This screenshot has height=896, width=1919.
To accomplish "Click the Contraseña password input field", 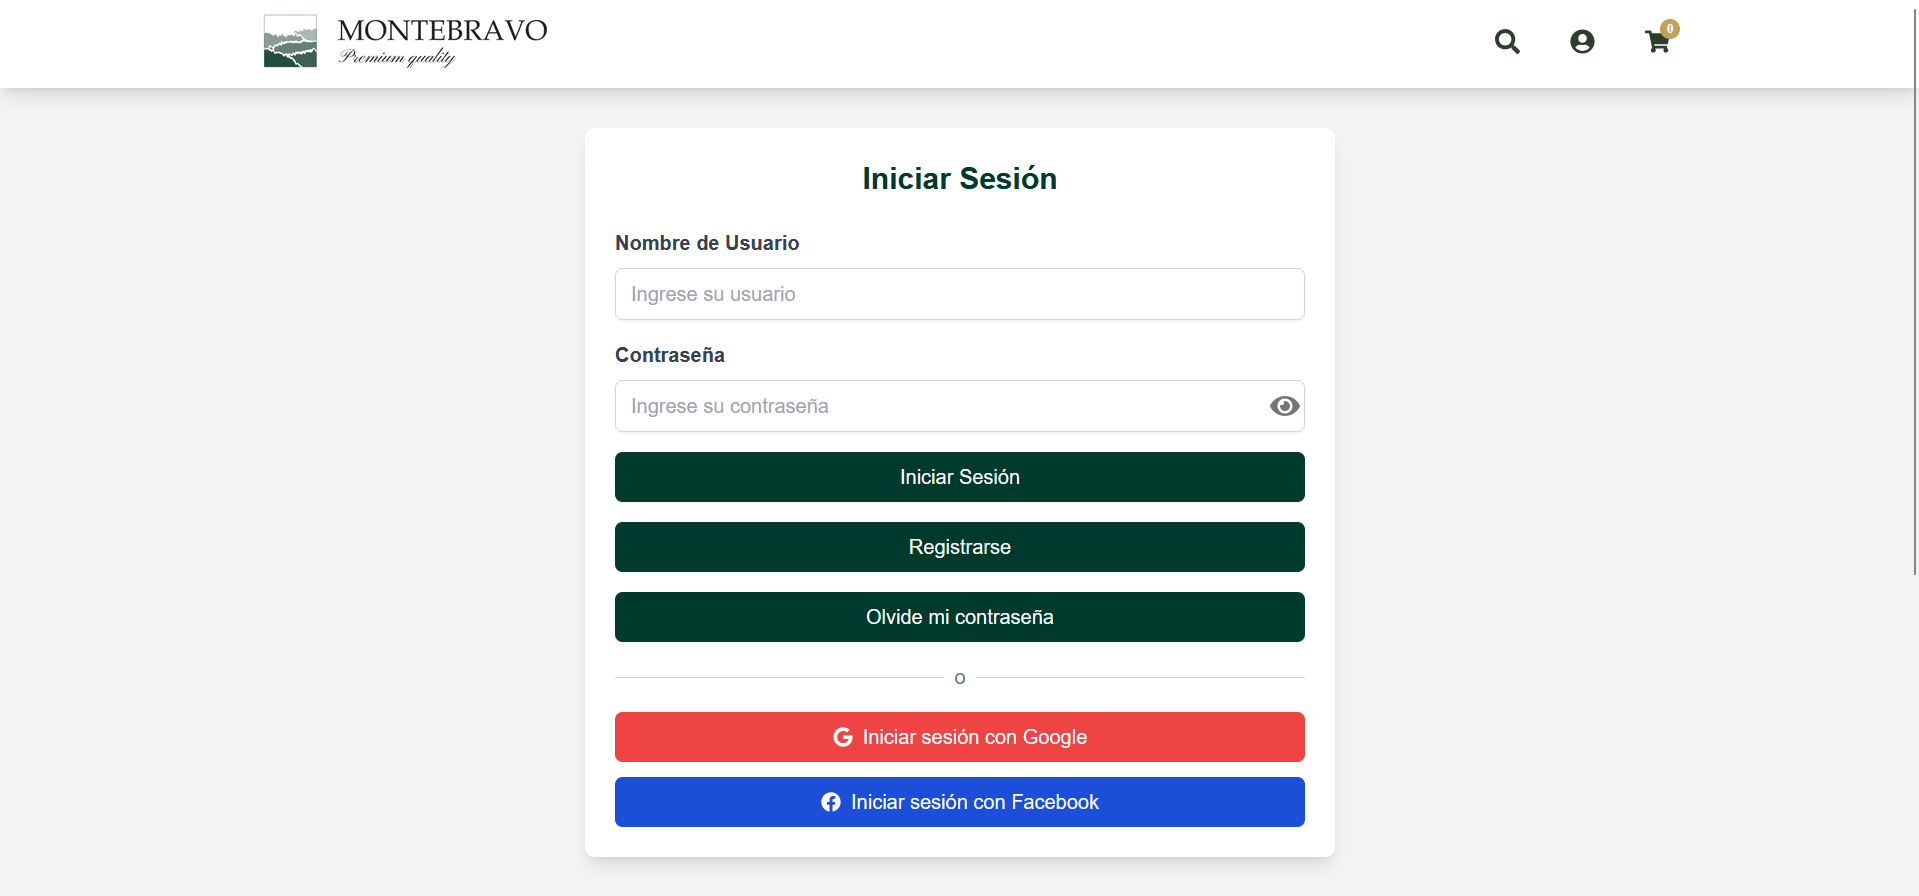I will coord(939,406).
